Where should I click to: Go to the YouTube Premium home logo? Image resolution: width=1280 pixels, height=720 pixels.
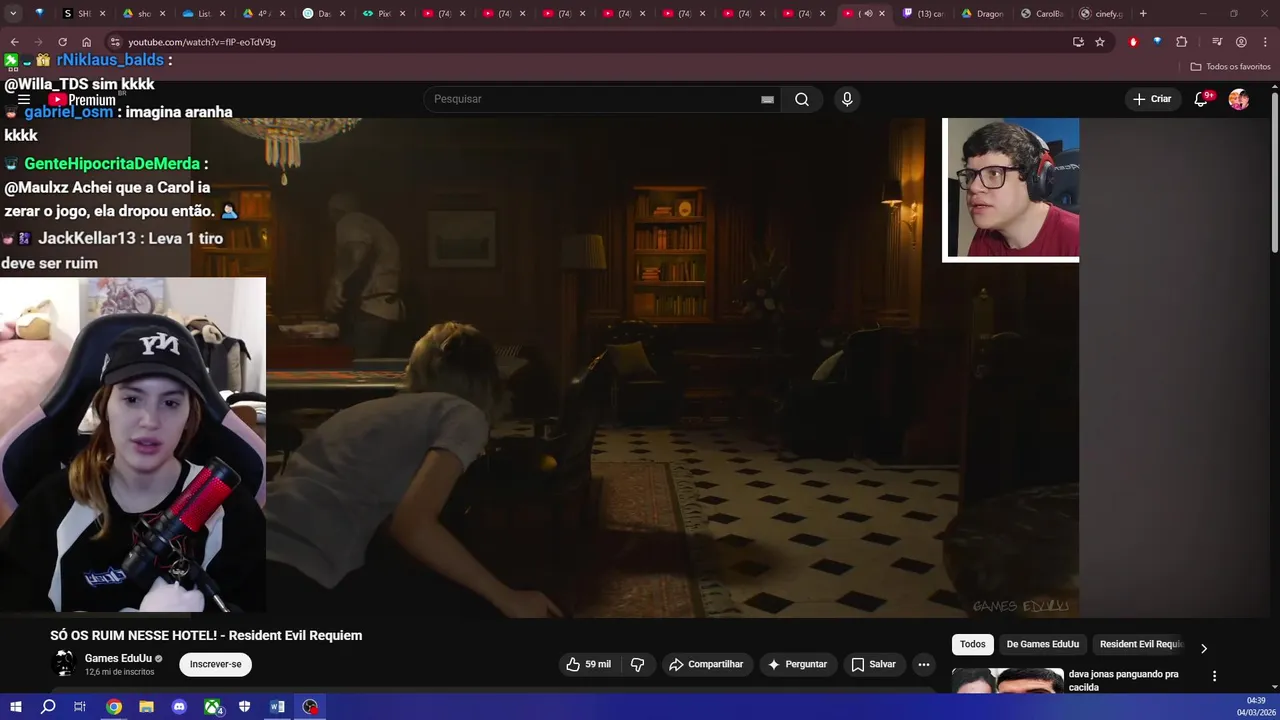click(x=83, y=100)
